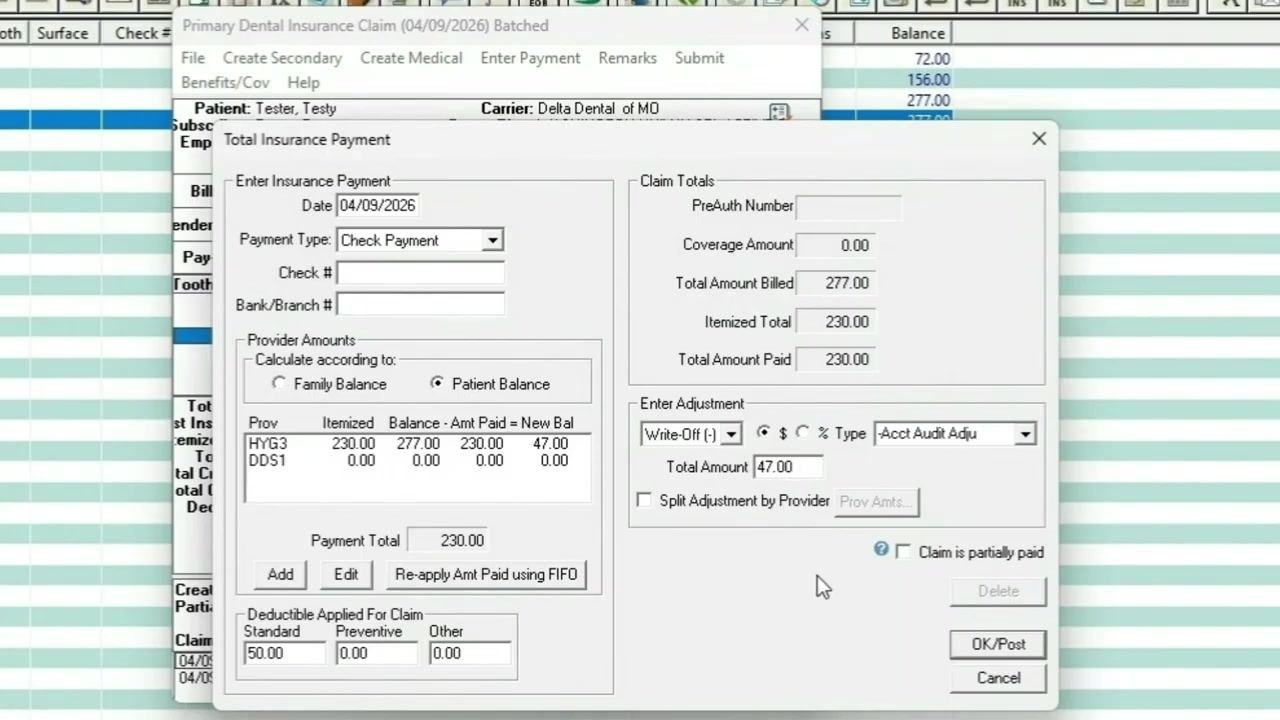Click the Surface column header
This screenshot has height=720, width=1280.
[62, 33]
